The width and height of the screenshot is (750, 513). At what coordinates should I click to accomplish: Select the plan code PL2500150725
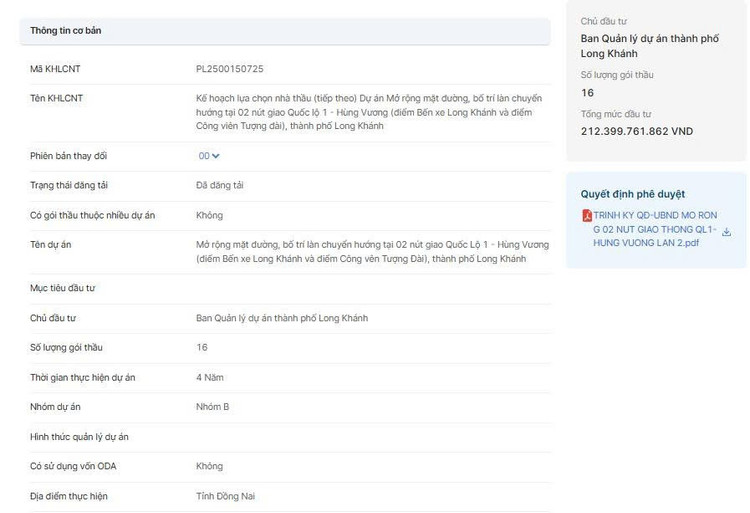coord(230,69)
